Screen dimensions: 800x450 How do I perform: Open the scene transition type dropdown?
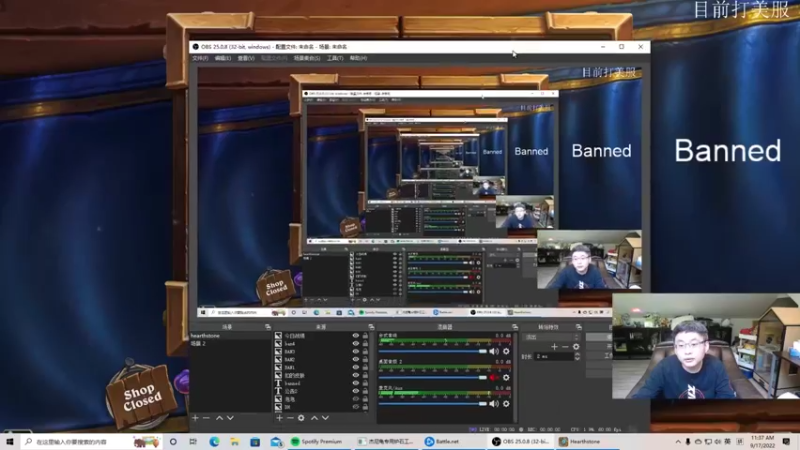tap(553, 337)
